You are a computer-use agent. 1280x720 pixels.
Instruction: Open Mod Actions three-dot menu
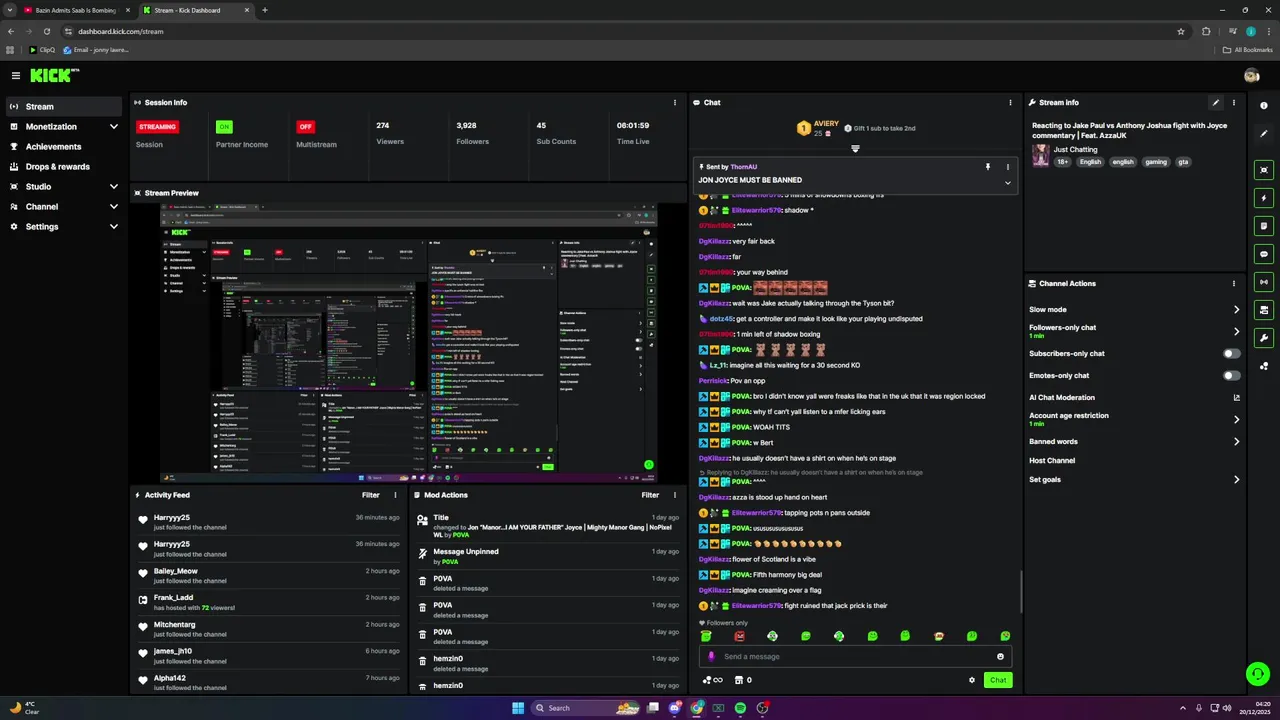tap(676, 495)
